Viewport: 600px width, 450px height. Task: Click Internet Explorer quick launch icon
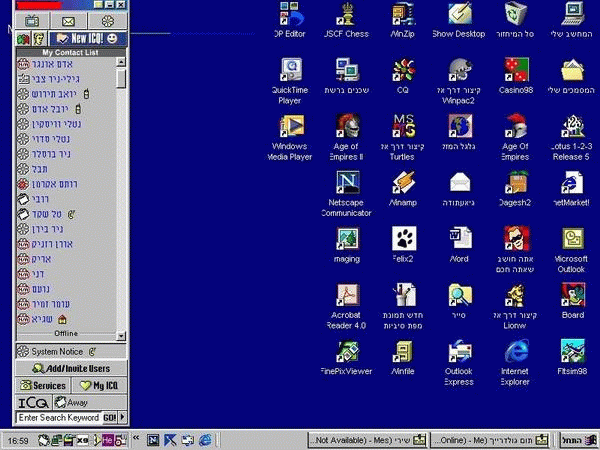point(205,440)
